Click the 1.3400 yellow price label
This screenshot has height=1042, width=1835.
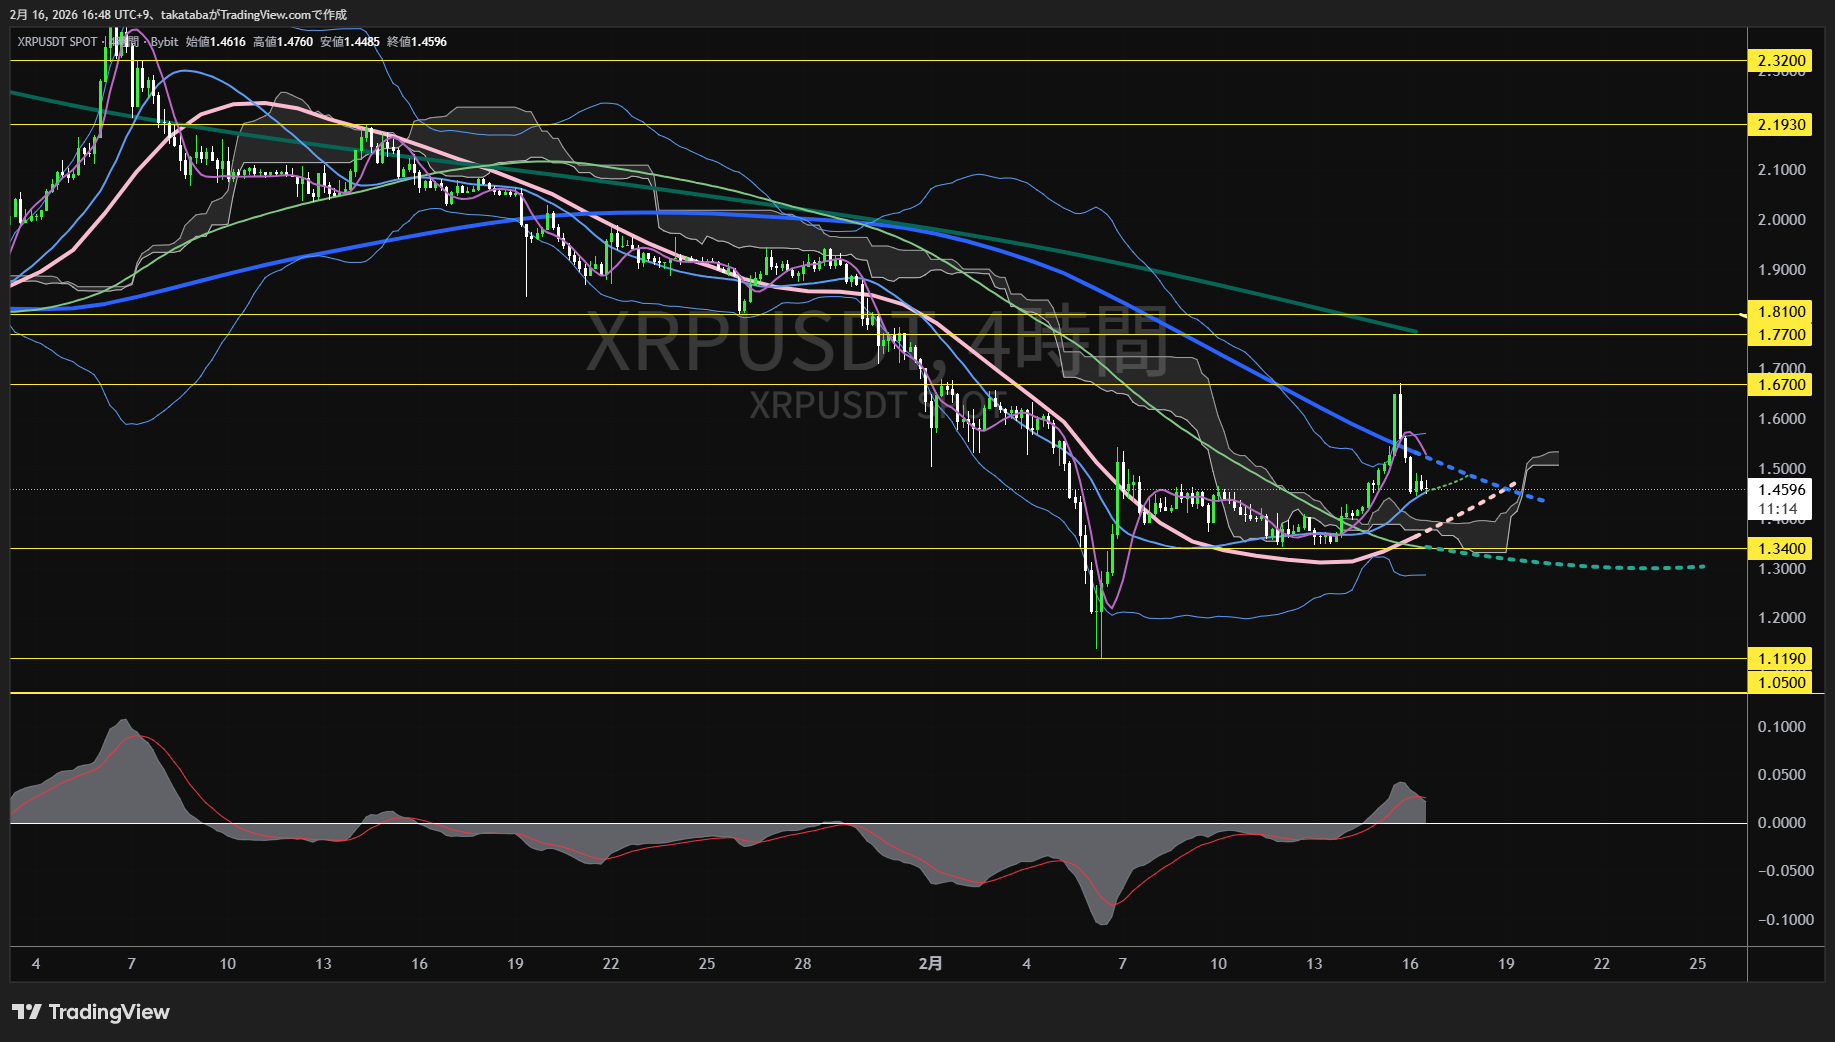click(x=1781, y=549)
